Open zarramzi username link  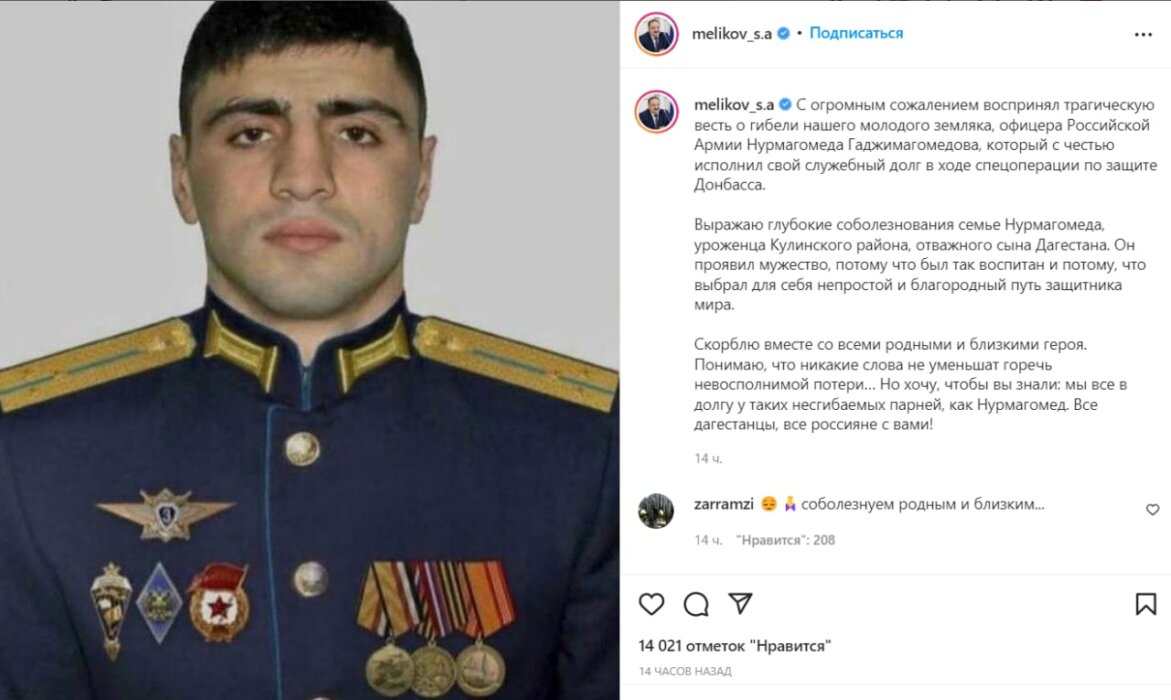pos(724,504)
